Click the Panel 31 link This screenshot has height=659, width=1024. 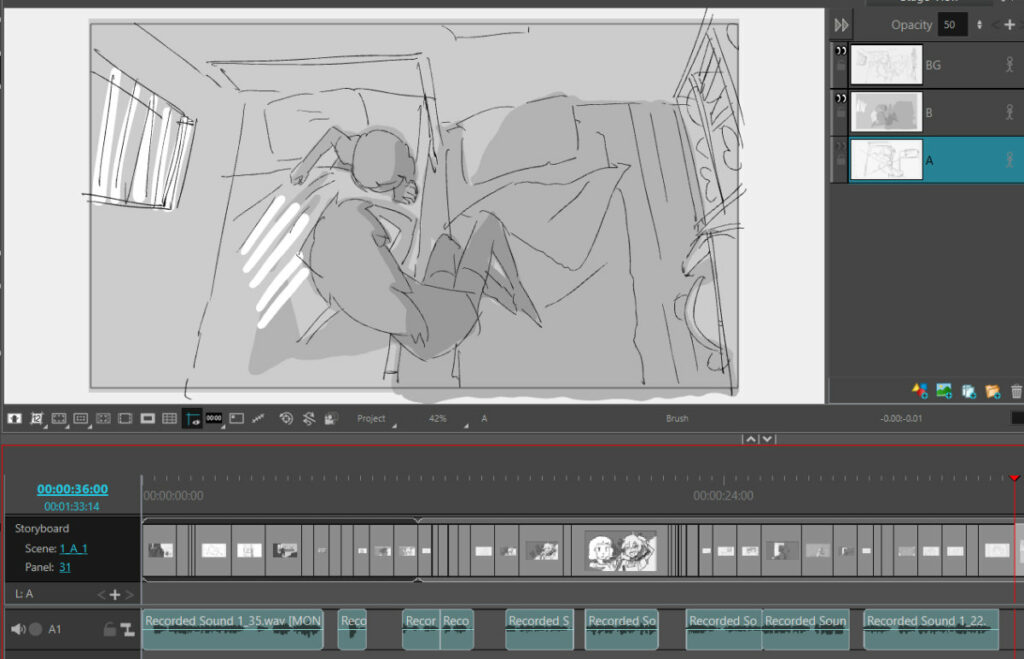pos(65,567)
